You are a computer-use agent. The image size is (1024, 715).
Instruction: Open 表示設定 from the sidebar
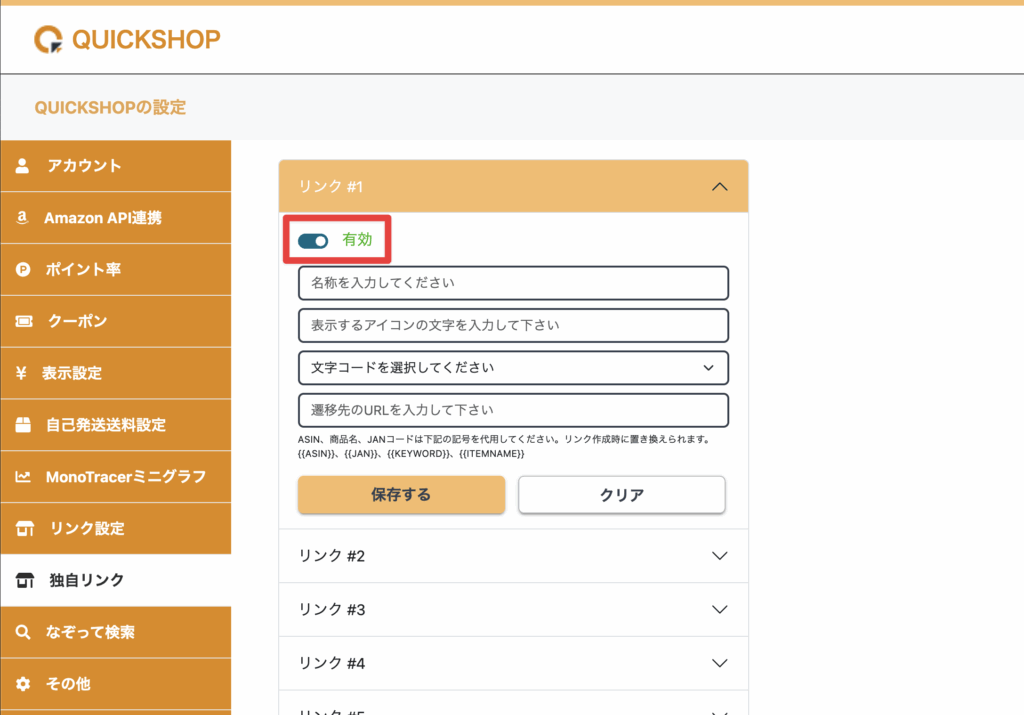point(116,373)
